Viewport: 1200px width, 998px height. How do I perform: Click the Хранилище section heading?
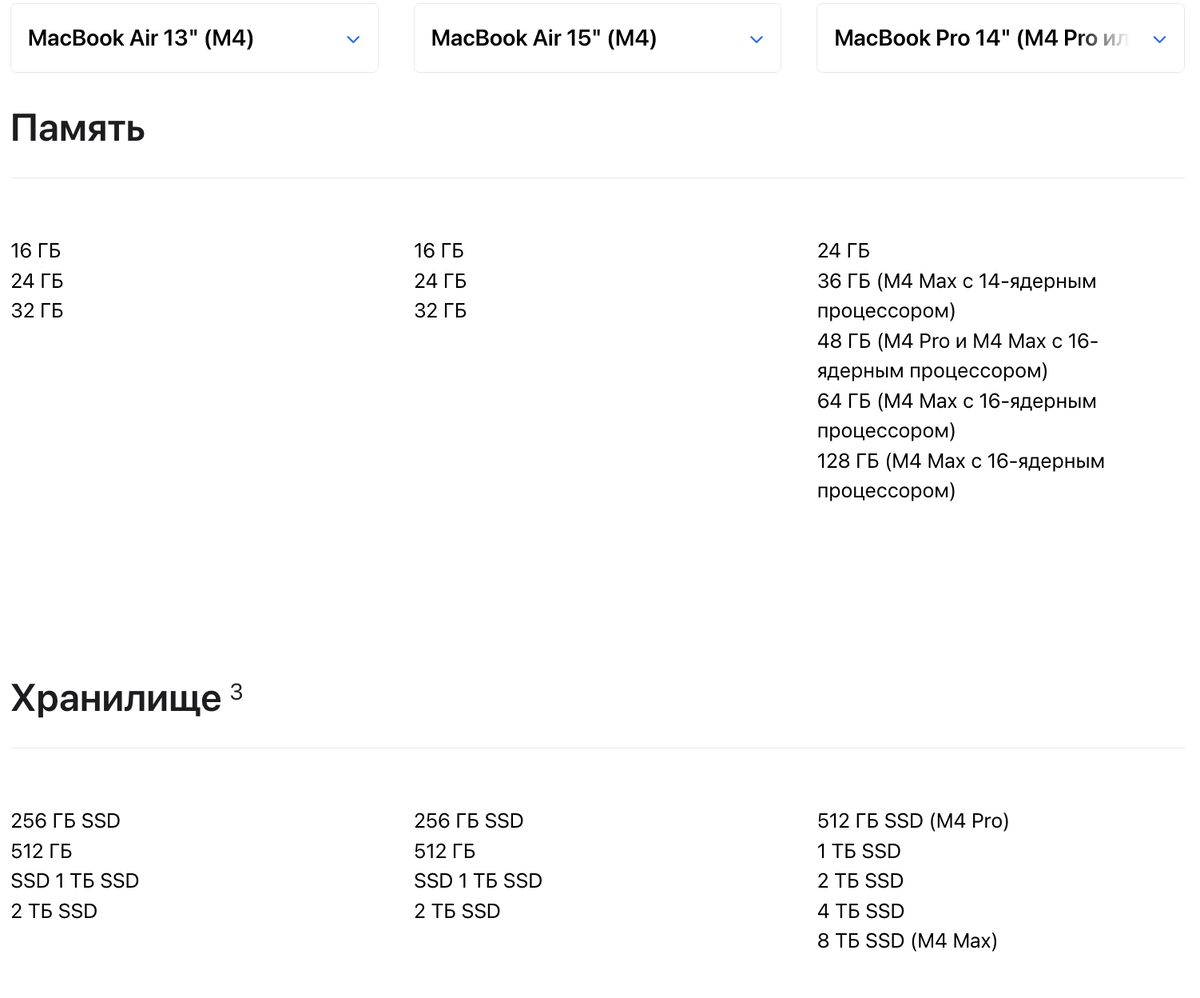tap(116, 698)
